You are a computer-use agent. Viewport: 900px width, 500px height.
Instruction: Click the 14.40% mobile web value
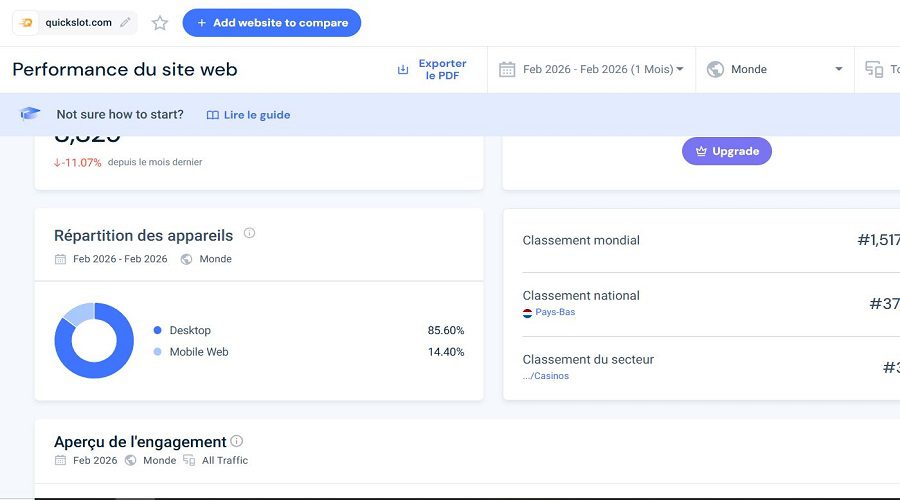[446, 352]
